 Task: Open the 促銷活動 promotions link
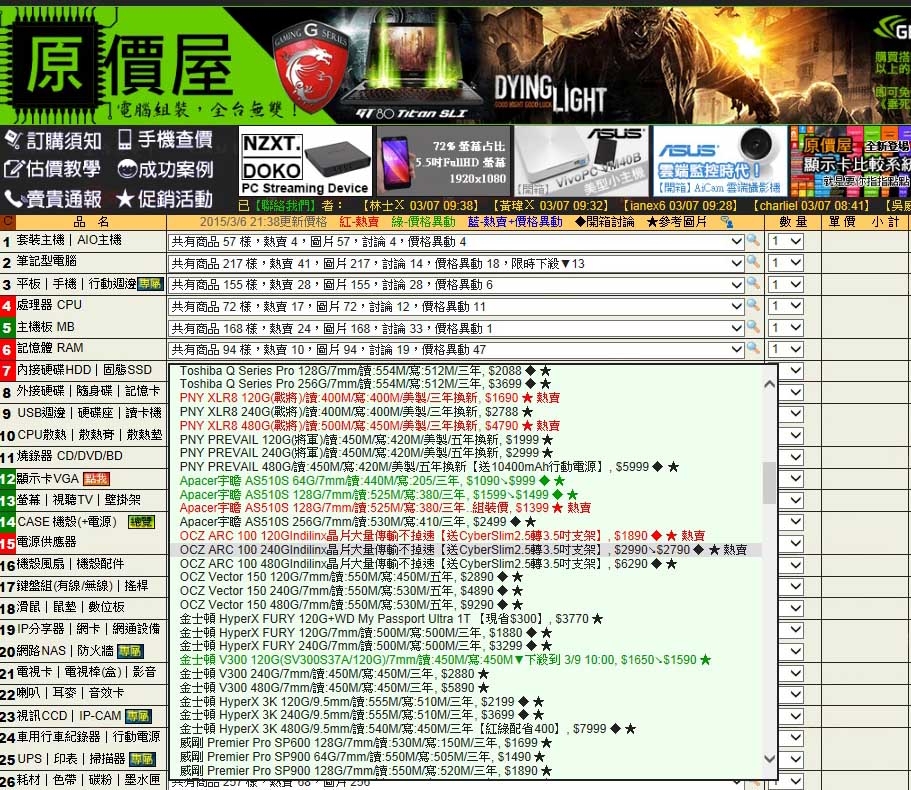pyautogui.click(x=164, y=199)
